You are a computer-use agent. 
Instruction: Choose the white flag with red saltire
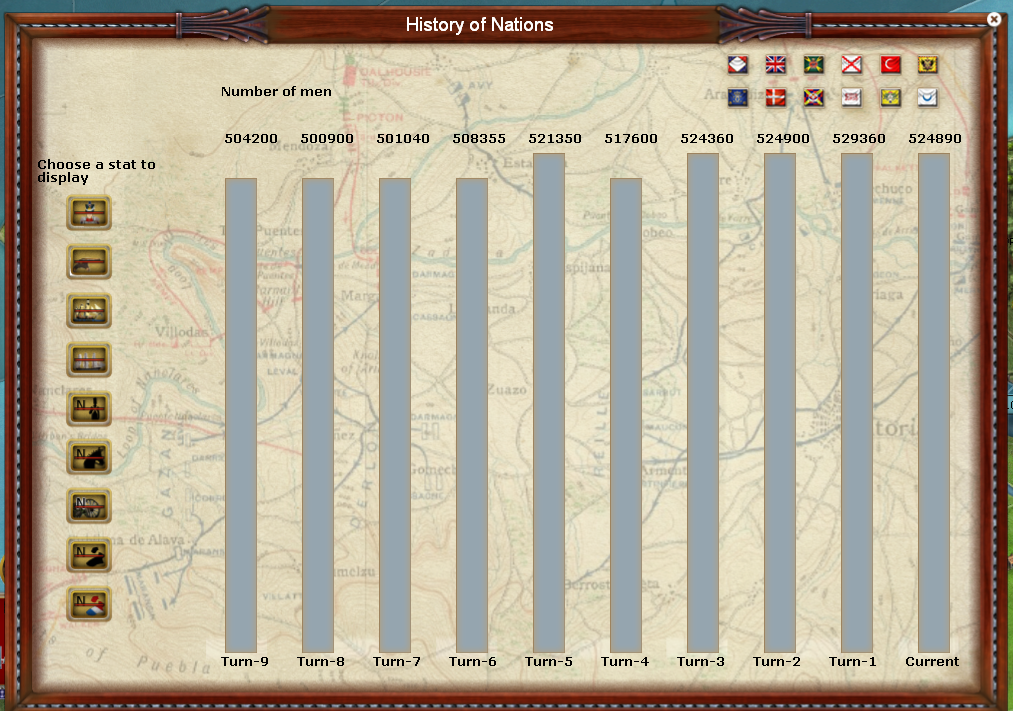pyautogui.click(x=852, y=65)
